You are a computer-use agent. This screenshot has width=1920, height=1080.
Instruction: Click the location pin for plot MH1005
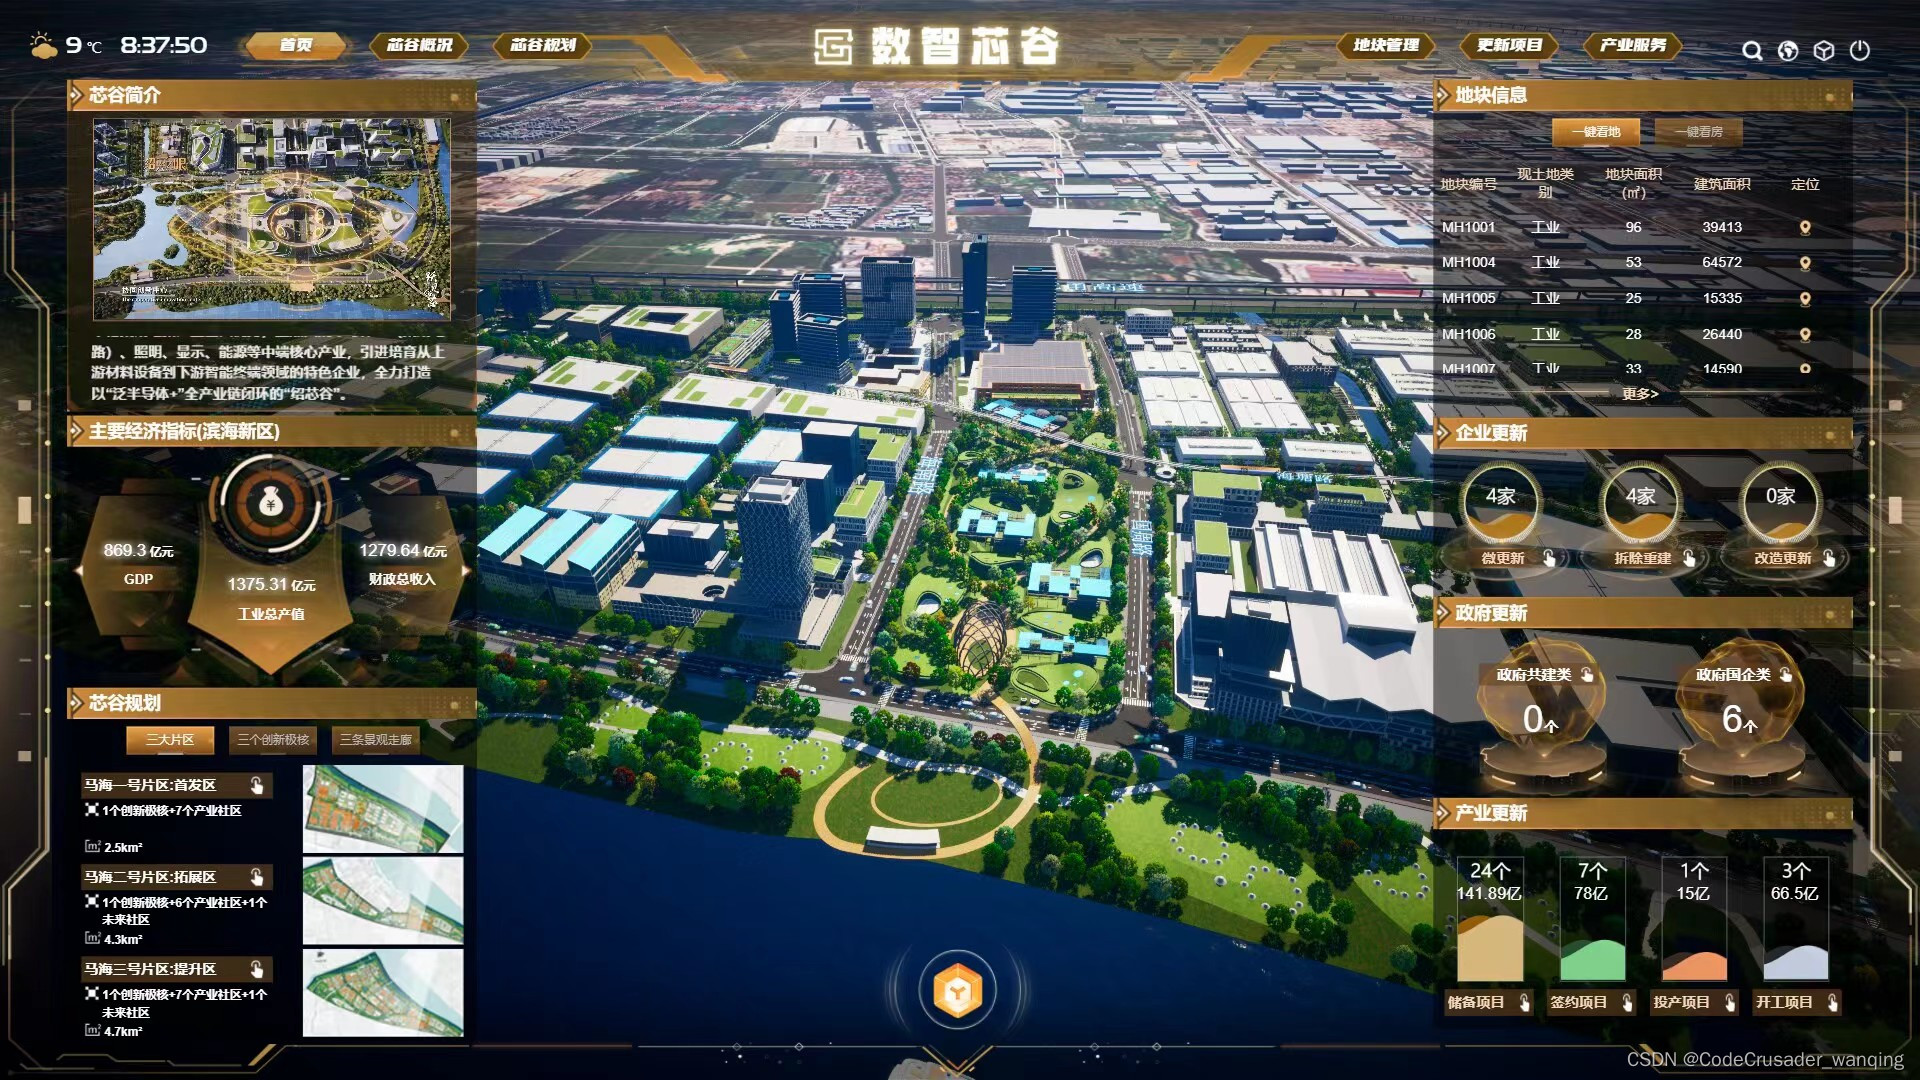[1805, 298]
